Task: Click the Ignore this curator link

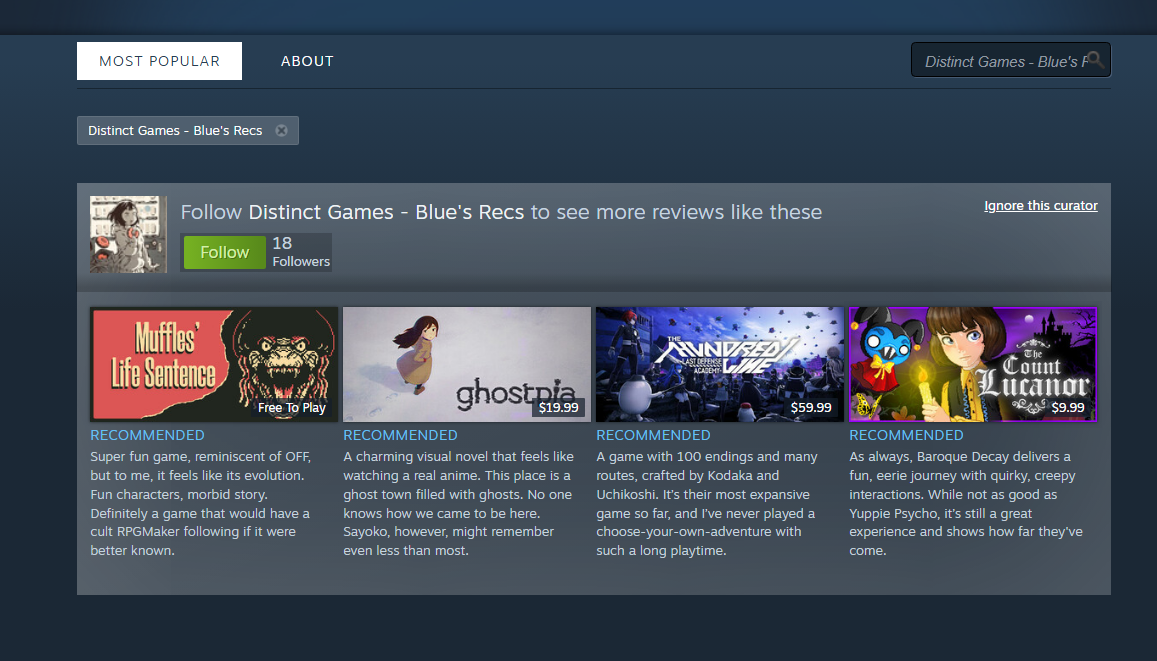Action: pos(1040,206)
